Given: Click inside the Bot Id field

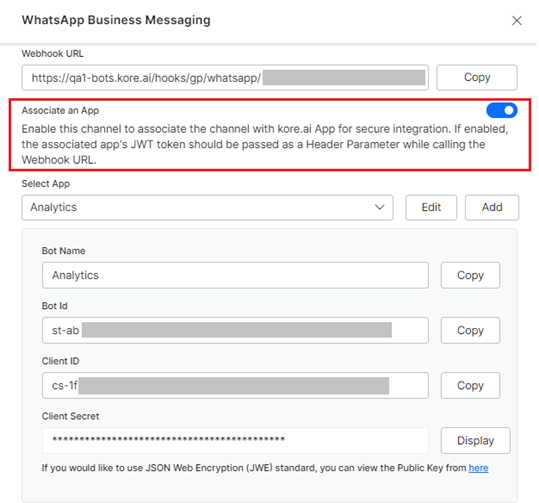Looking at the screenshot, I should (x=235, y=330).
